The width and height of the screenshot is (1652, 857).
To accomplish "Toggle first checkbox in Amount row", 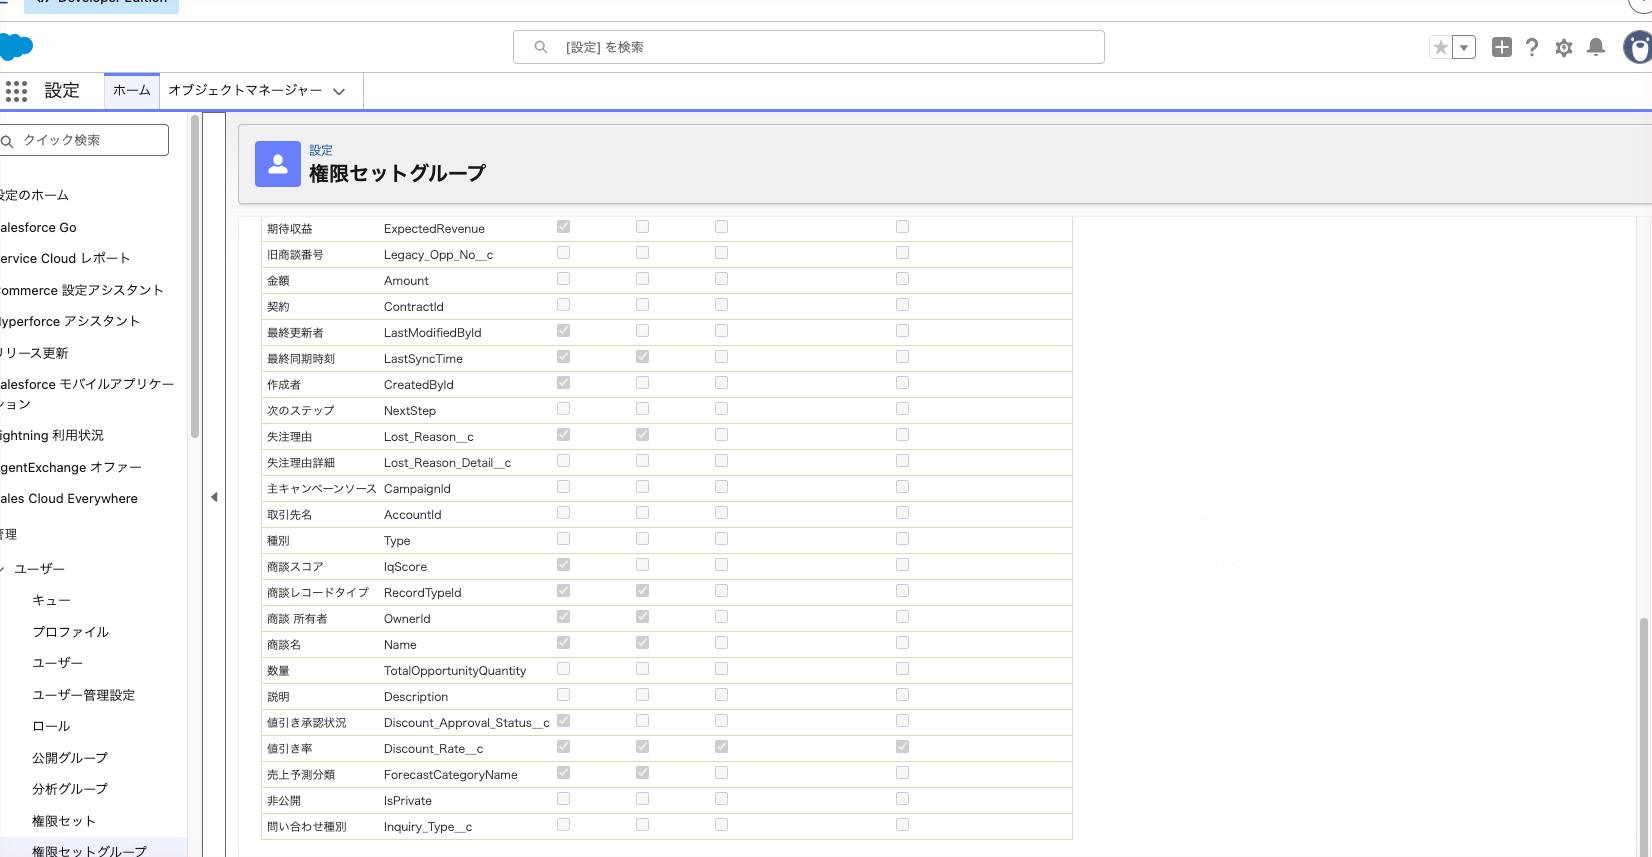I will pos(563,279).
